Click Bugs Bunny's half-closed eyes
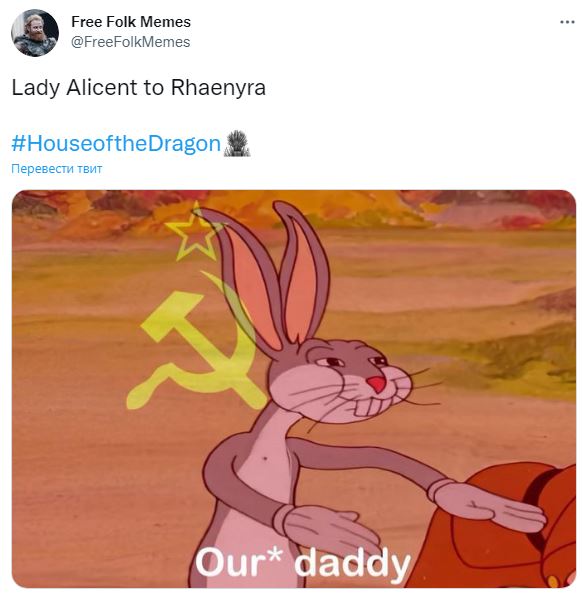 point(352,362)
